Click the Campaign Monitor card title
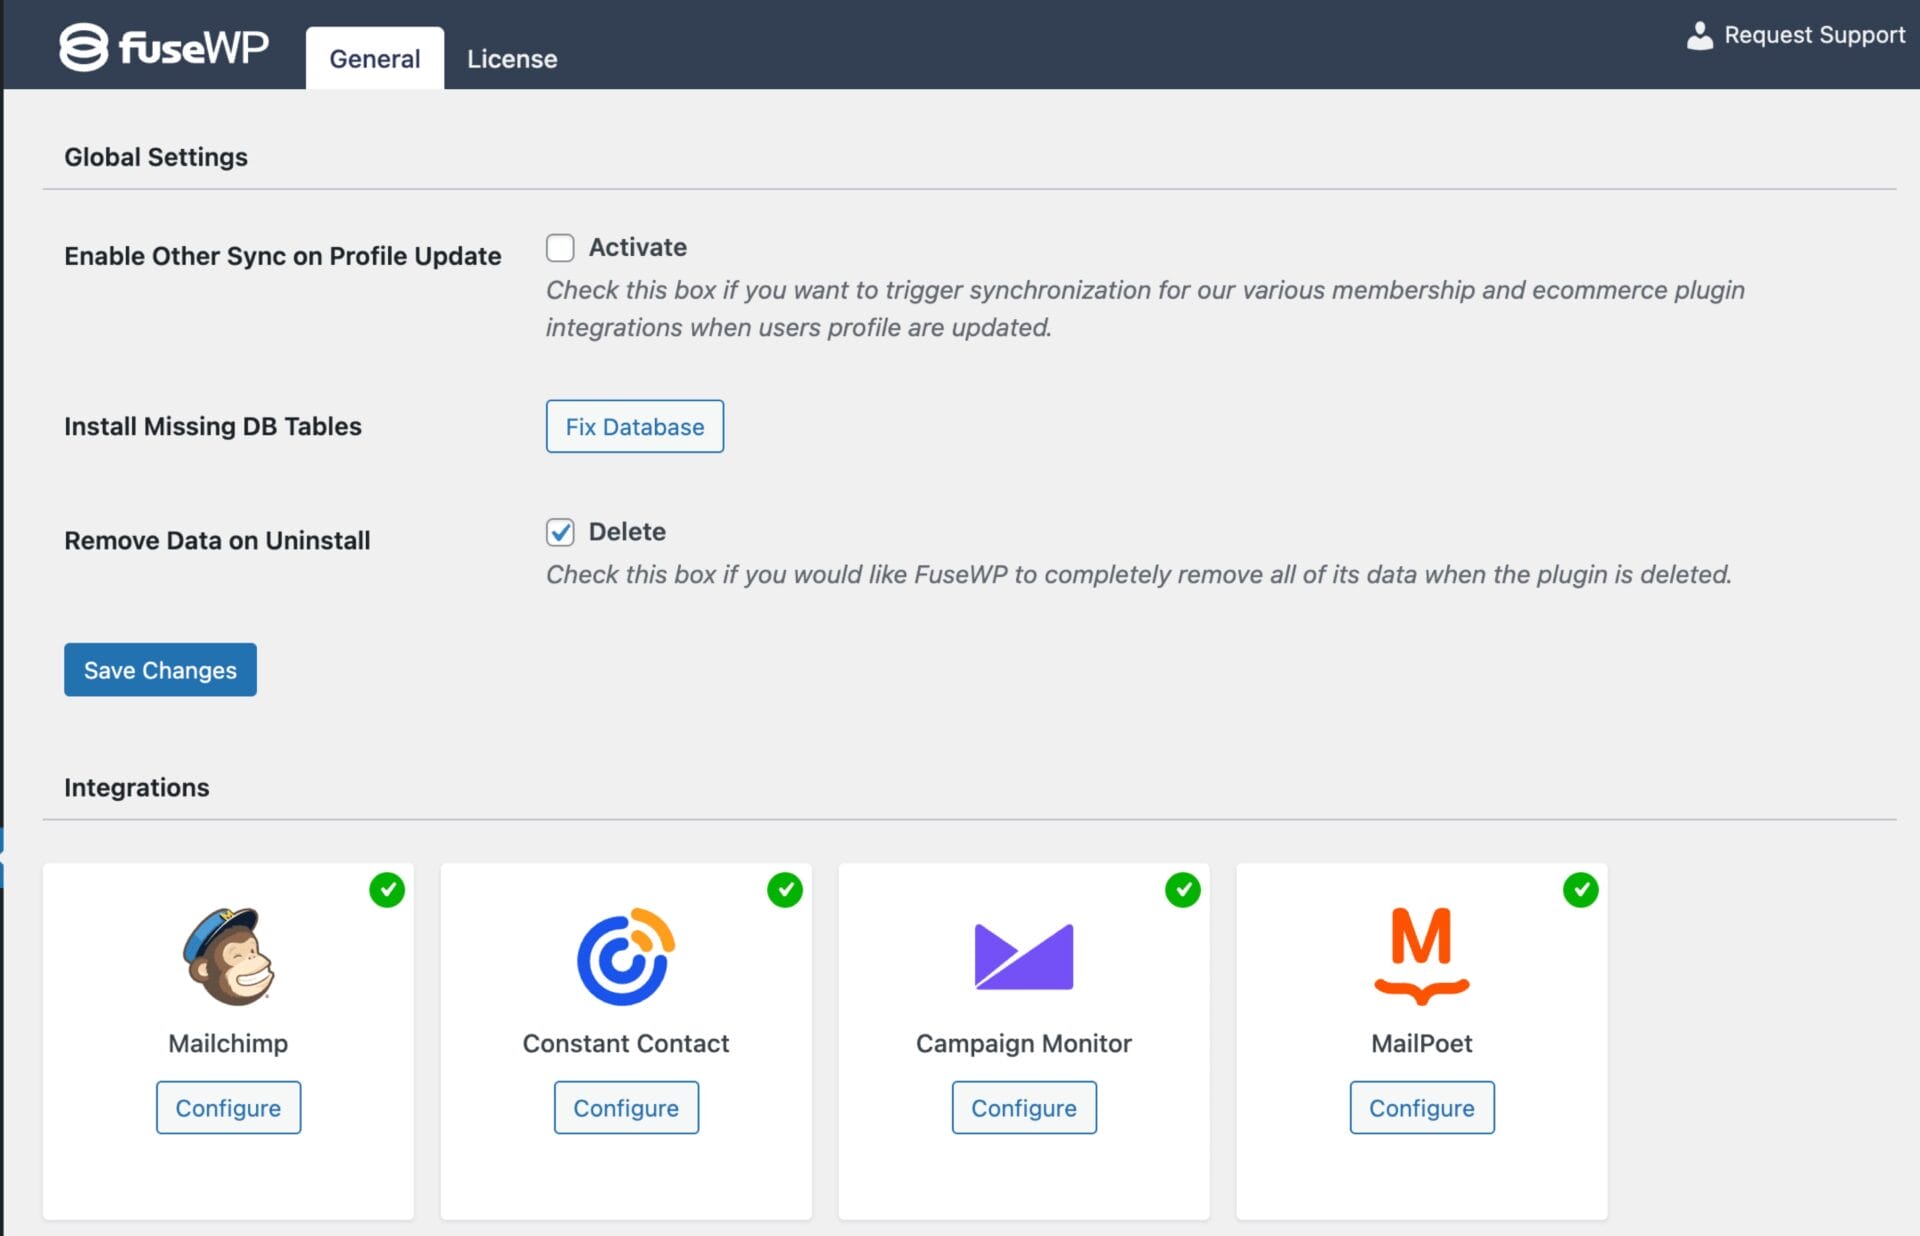1920x1236 pixels. (x=1024, y=1043)
